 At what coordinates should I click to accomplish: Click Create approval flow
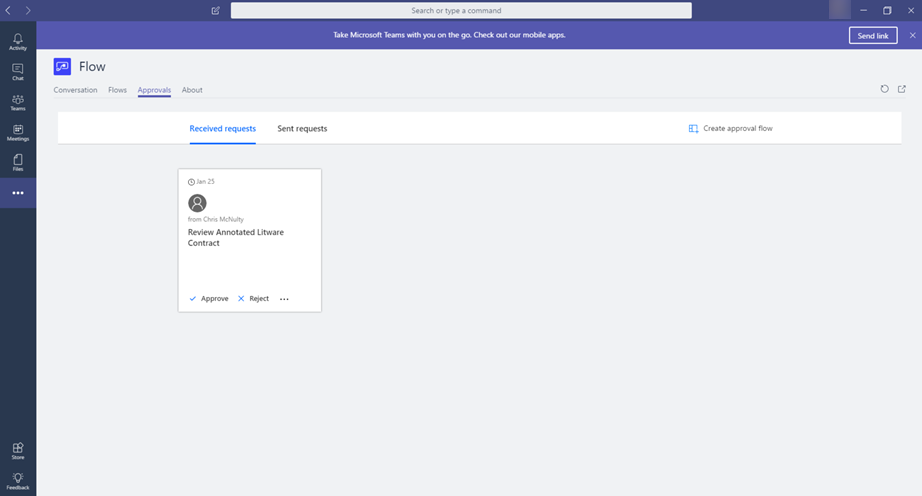pyautogui.click(x=731, y=128)
